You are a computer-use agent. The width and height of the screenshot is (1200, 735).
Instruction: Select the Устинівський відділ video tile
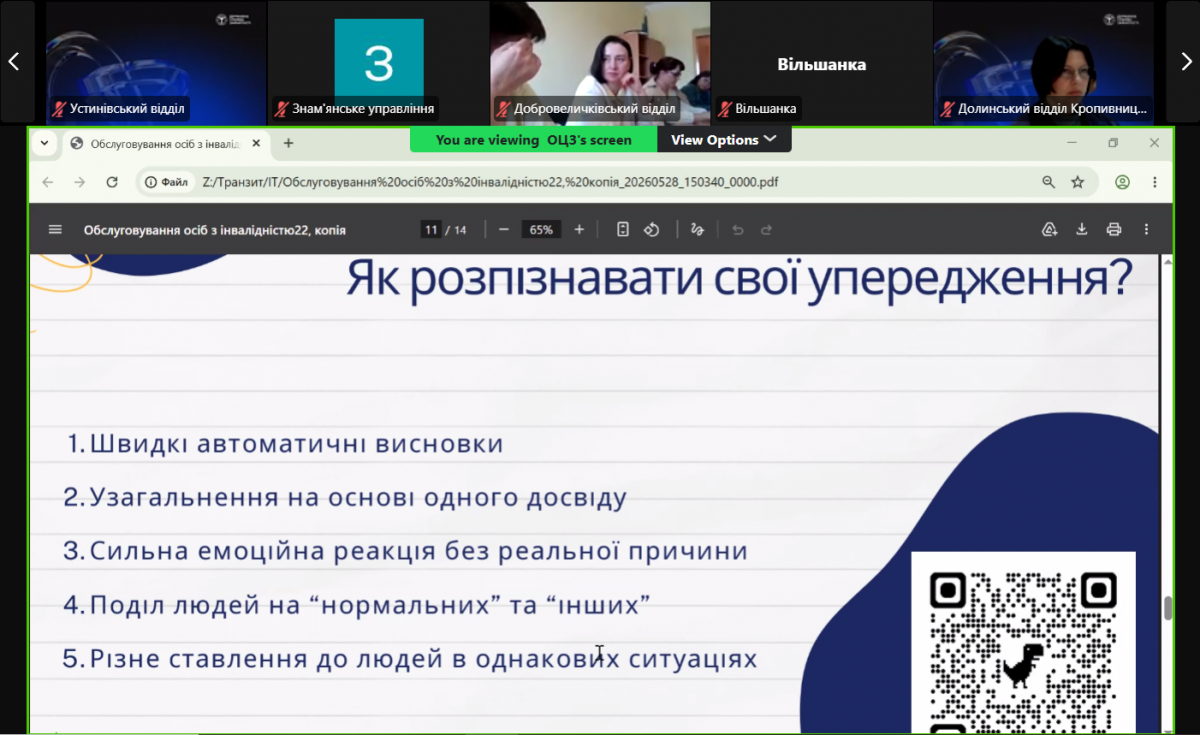[x=156, y=61]
